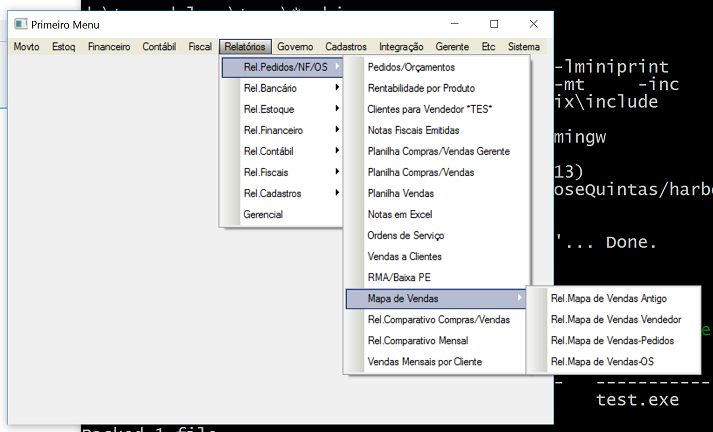Maximize the Primeiro Menu window

pyautogui.click(x=494, y=24)
